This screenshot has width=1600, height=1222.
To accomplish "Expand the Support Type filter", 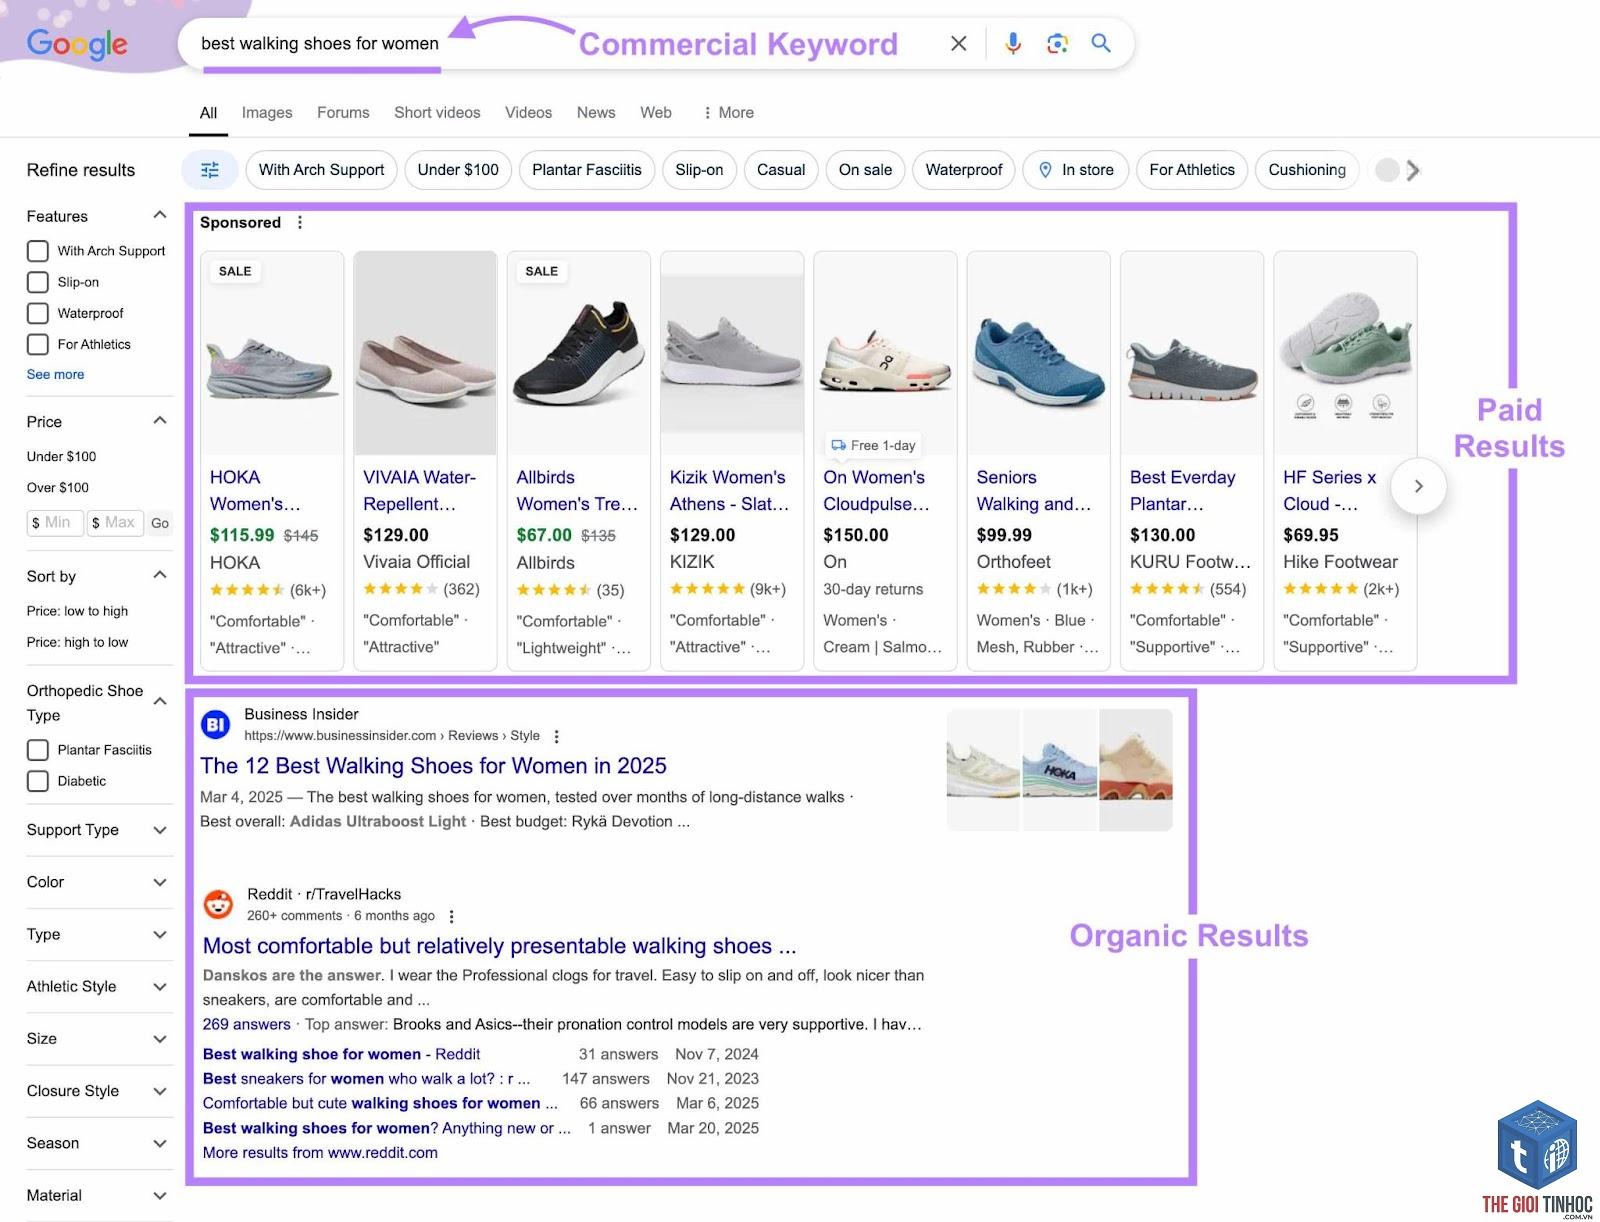I will coord(159,830).
